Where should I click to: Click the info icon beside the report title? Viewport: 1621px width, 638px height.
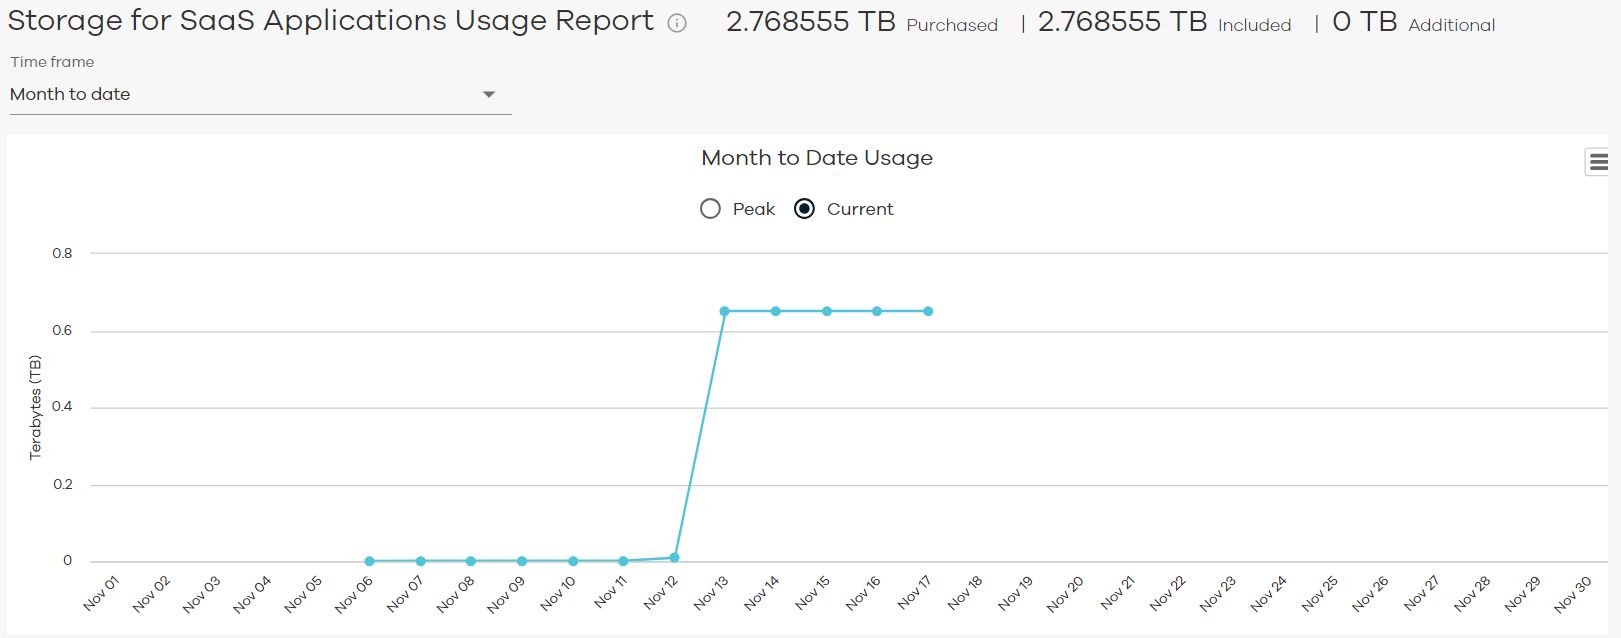[676, 23]
